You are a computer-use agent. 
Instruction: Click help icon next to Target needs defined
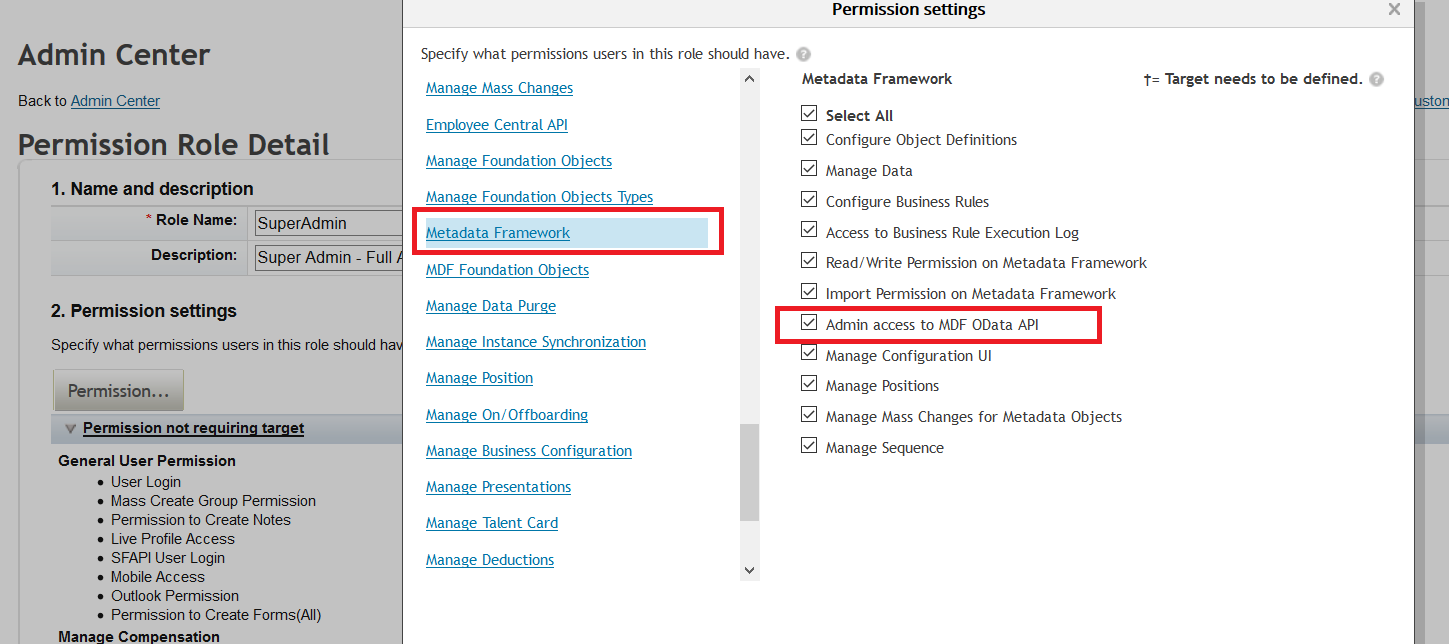[1377, 79]
